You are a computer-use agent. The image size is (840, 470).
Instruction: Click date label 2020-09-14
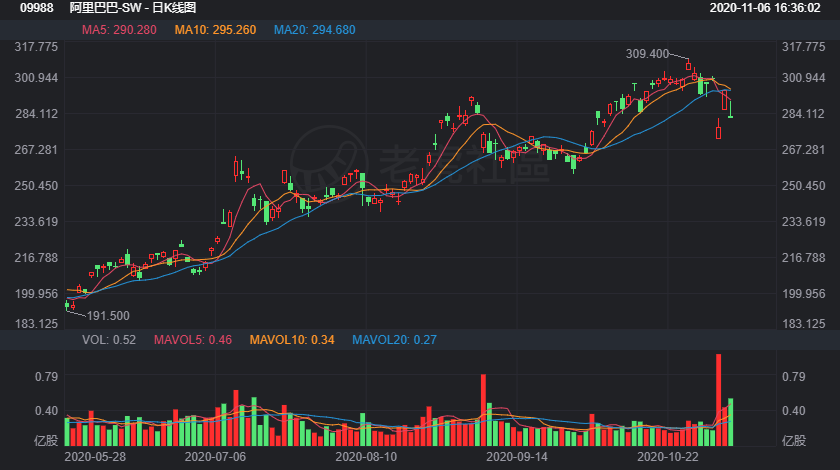tap(517, 457)
